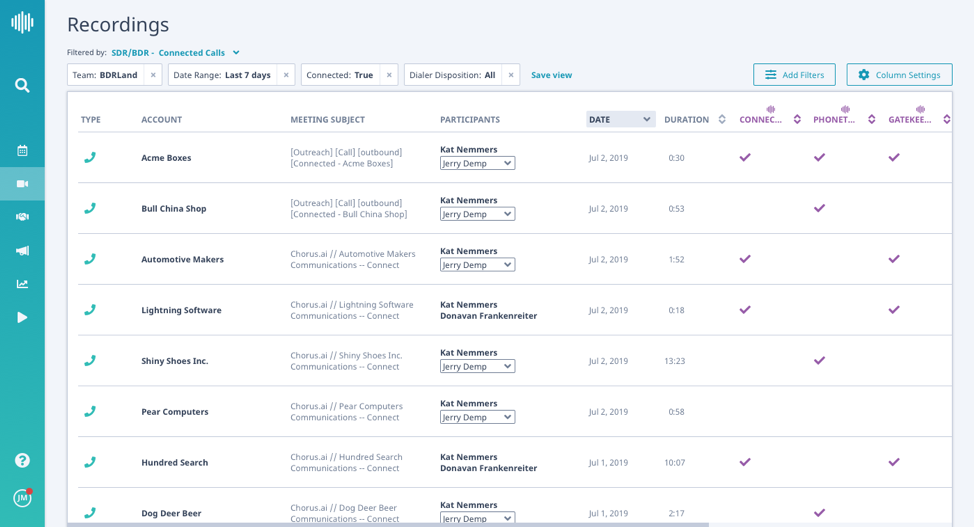Click the phone icon for Acme Boxes
The height and width of the screenshot is (527, 974).
90,158
